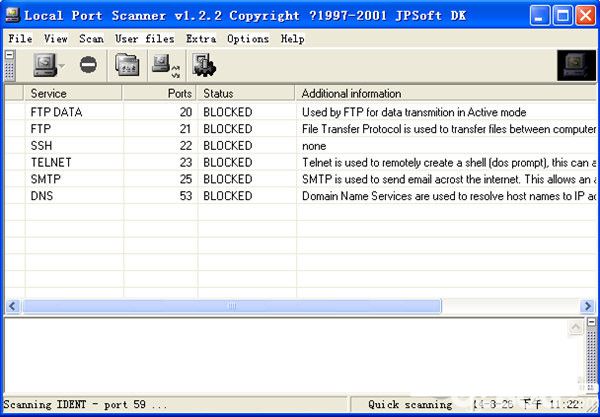Sort by the Service column header
The width and height of the screenshot is (600, 417).
coord(73,93)
